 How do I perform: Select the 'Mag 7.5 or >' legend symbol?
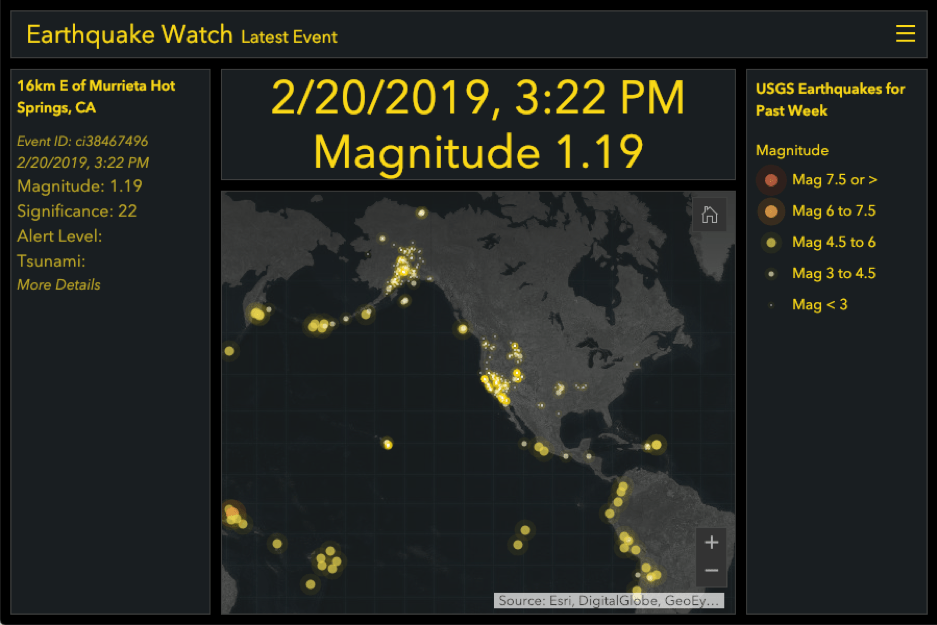point(770,180)
